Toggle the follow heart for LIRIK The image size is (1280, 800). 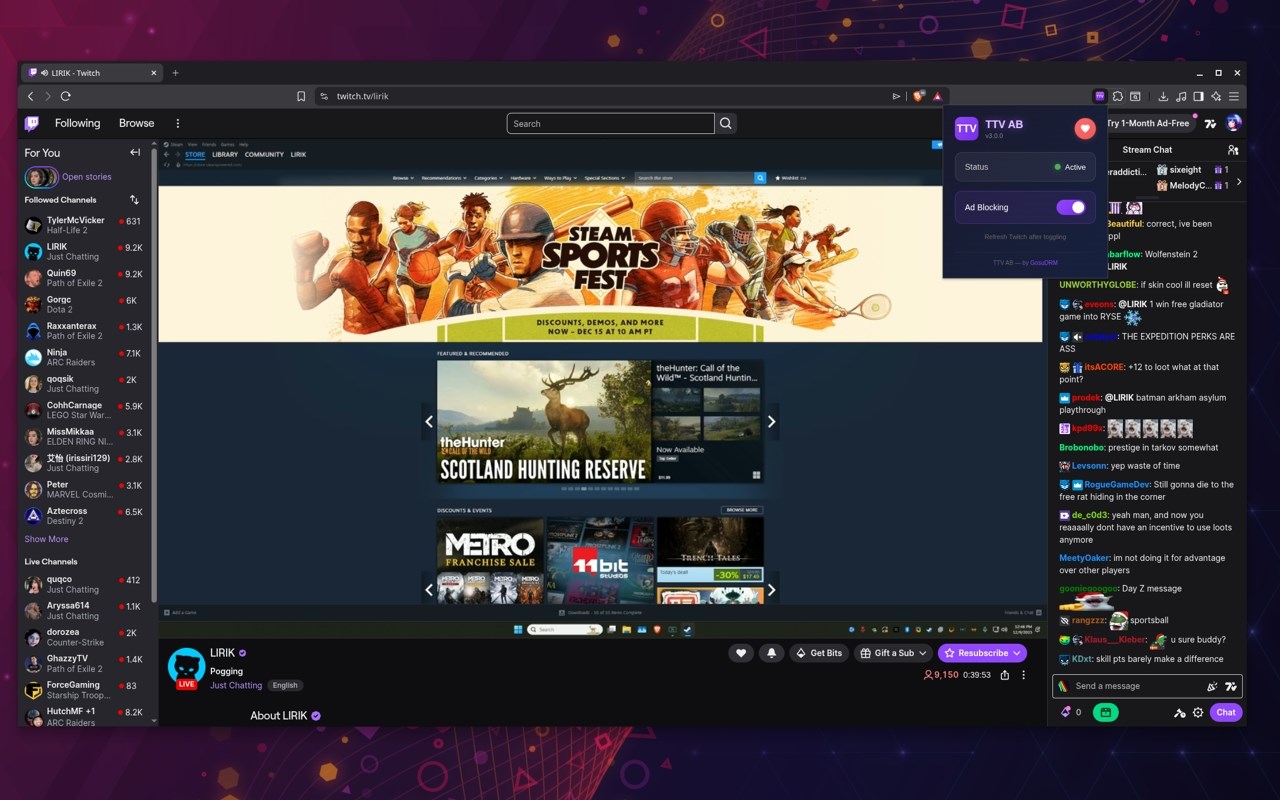pos(741,653)
